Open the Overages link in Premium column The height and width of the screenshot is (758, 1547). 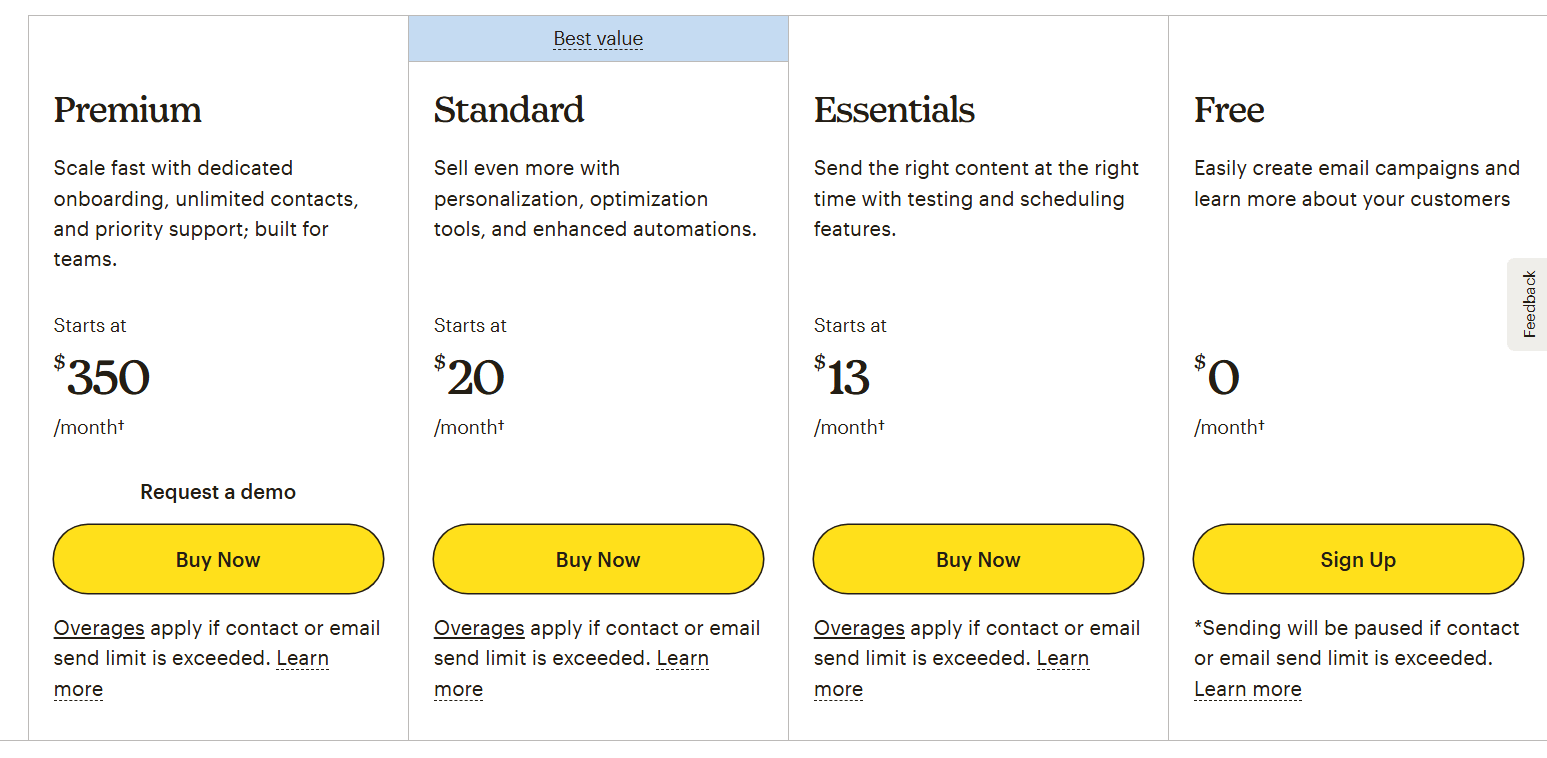tap(99, 628)
